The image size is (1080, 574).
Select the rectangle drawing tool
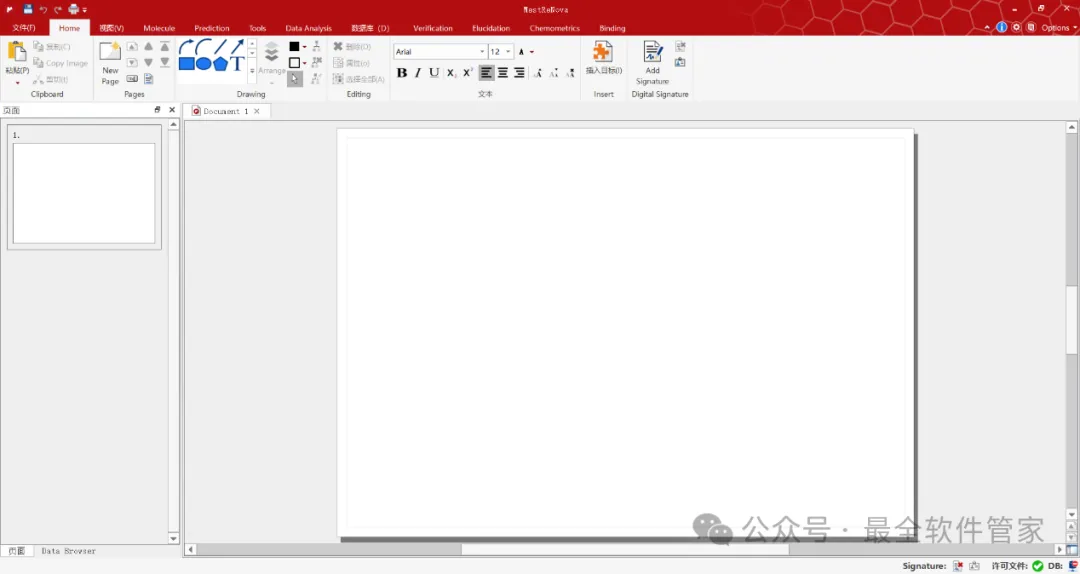187,64
